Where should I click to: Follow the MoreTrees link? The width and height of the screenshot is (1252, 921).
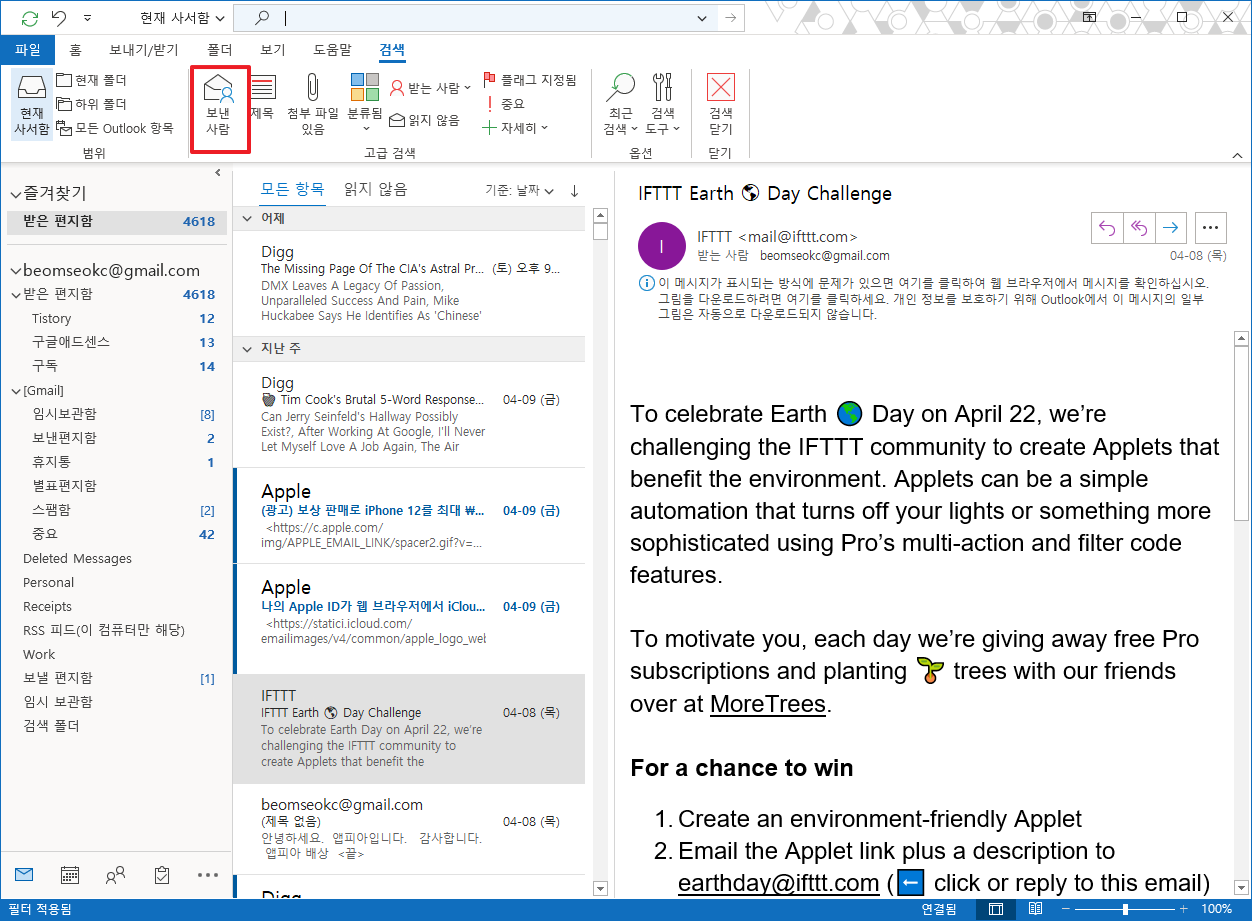click(x=768, y=703)
